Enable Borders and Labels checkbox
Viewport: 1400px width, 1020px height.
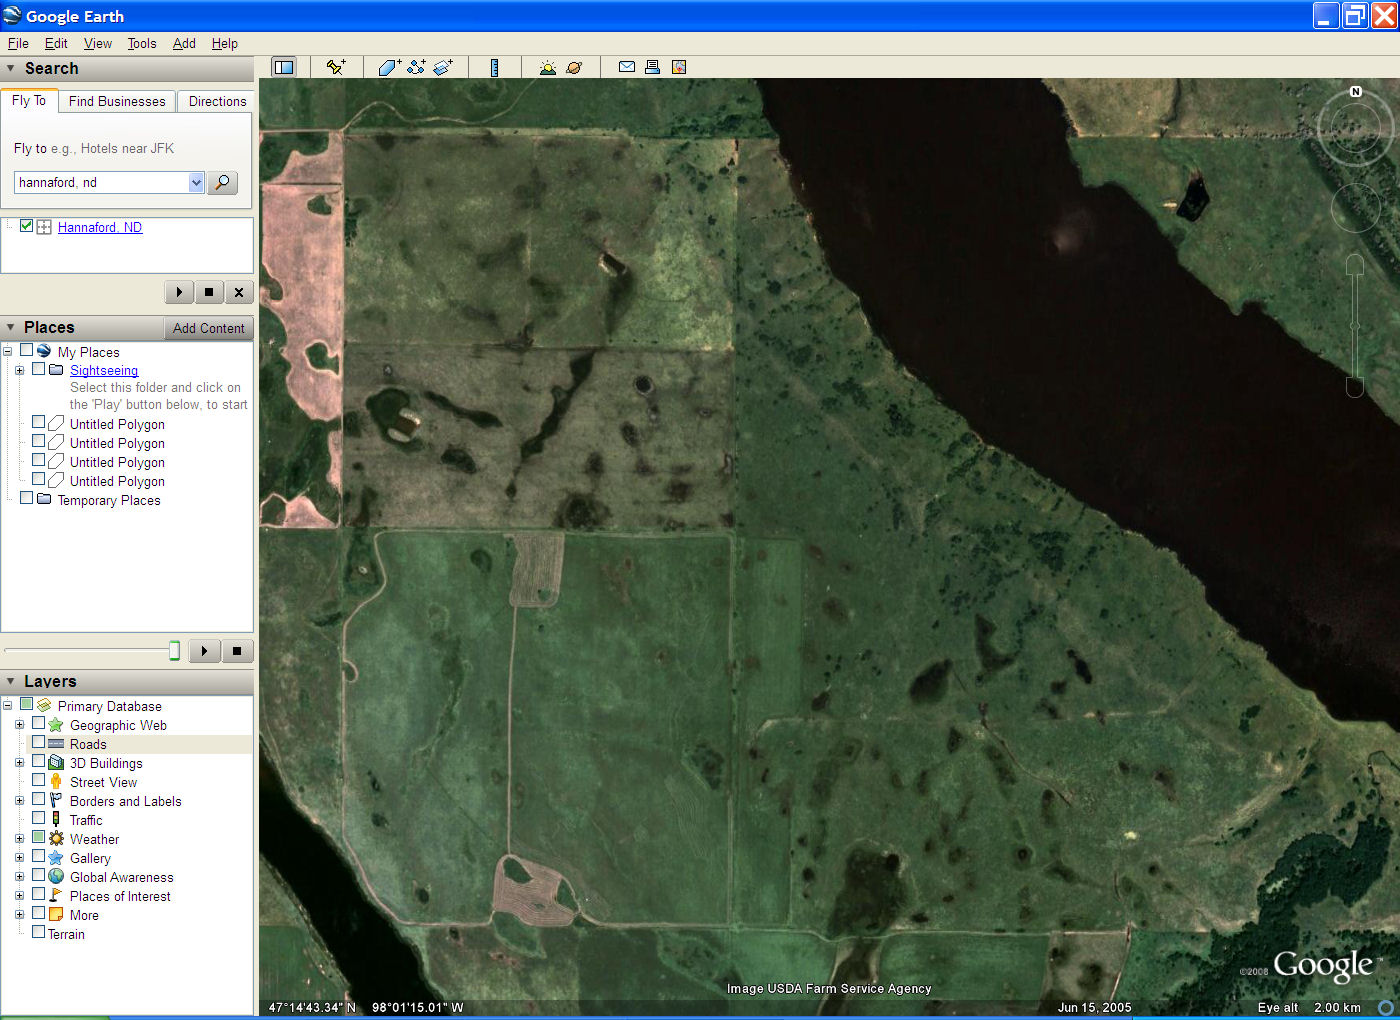point(38,799)
